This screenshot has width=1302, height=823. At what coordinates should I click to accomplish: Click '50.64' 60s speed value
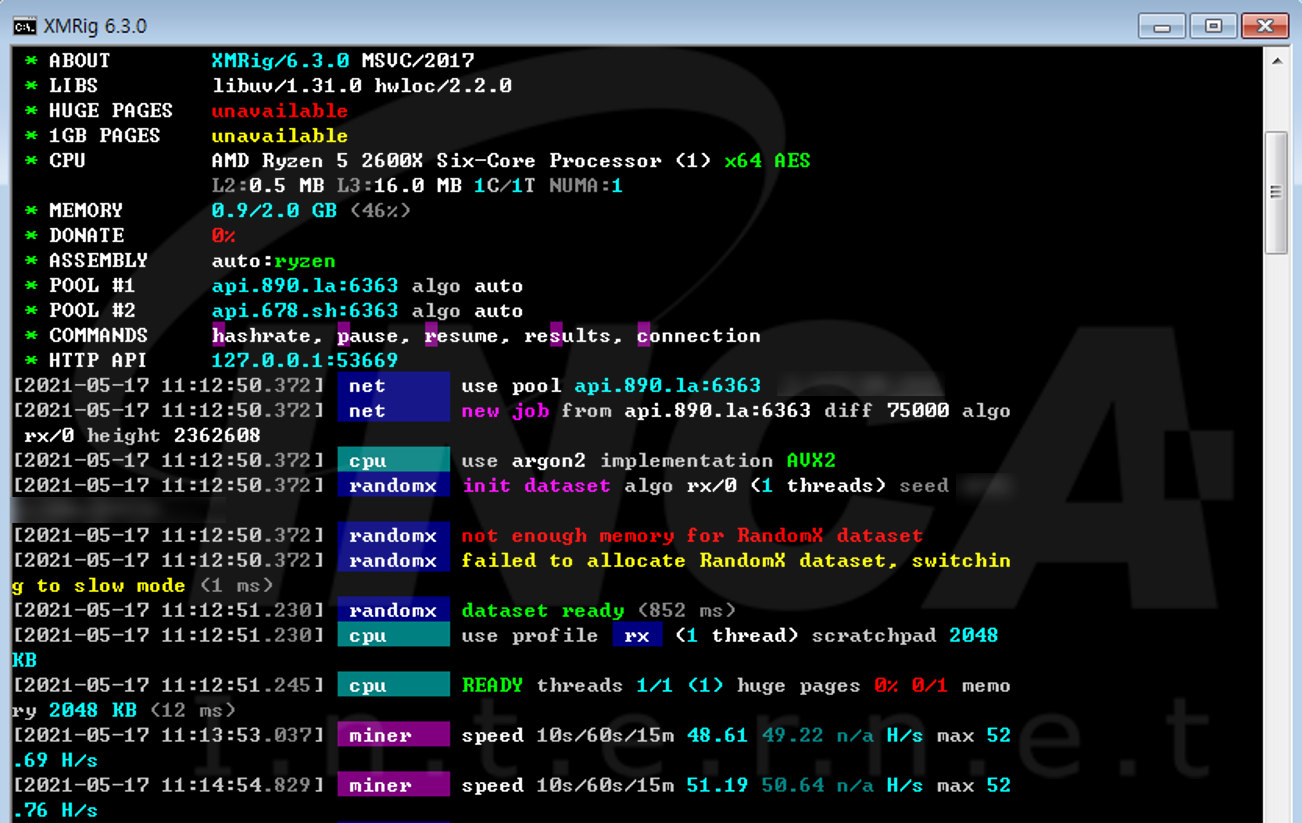click(792, 786)
